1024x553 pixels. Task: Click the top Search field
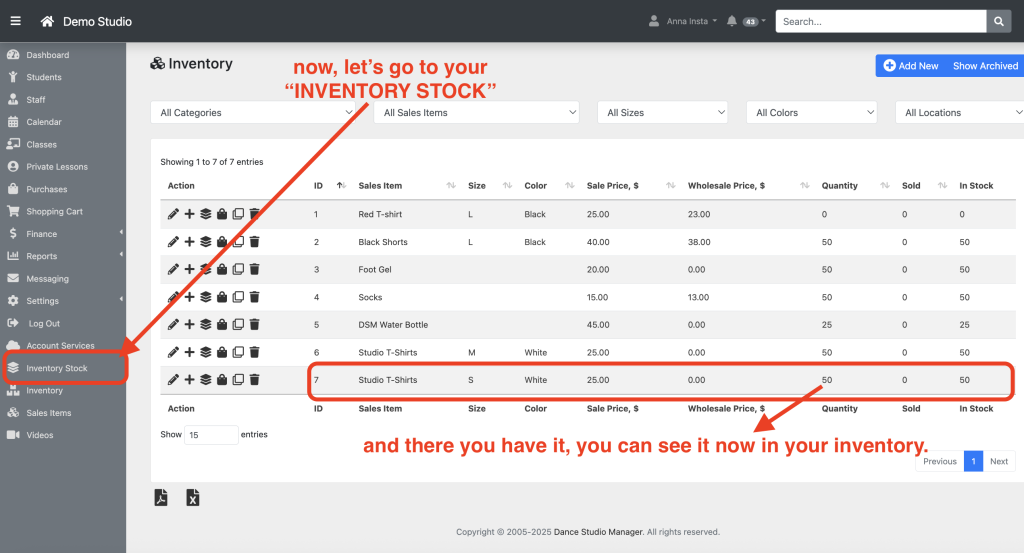tap(880, 22)
